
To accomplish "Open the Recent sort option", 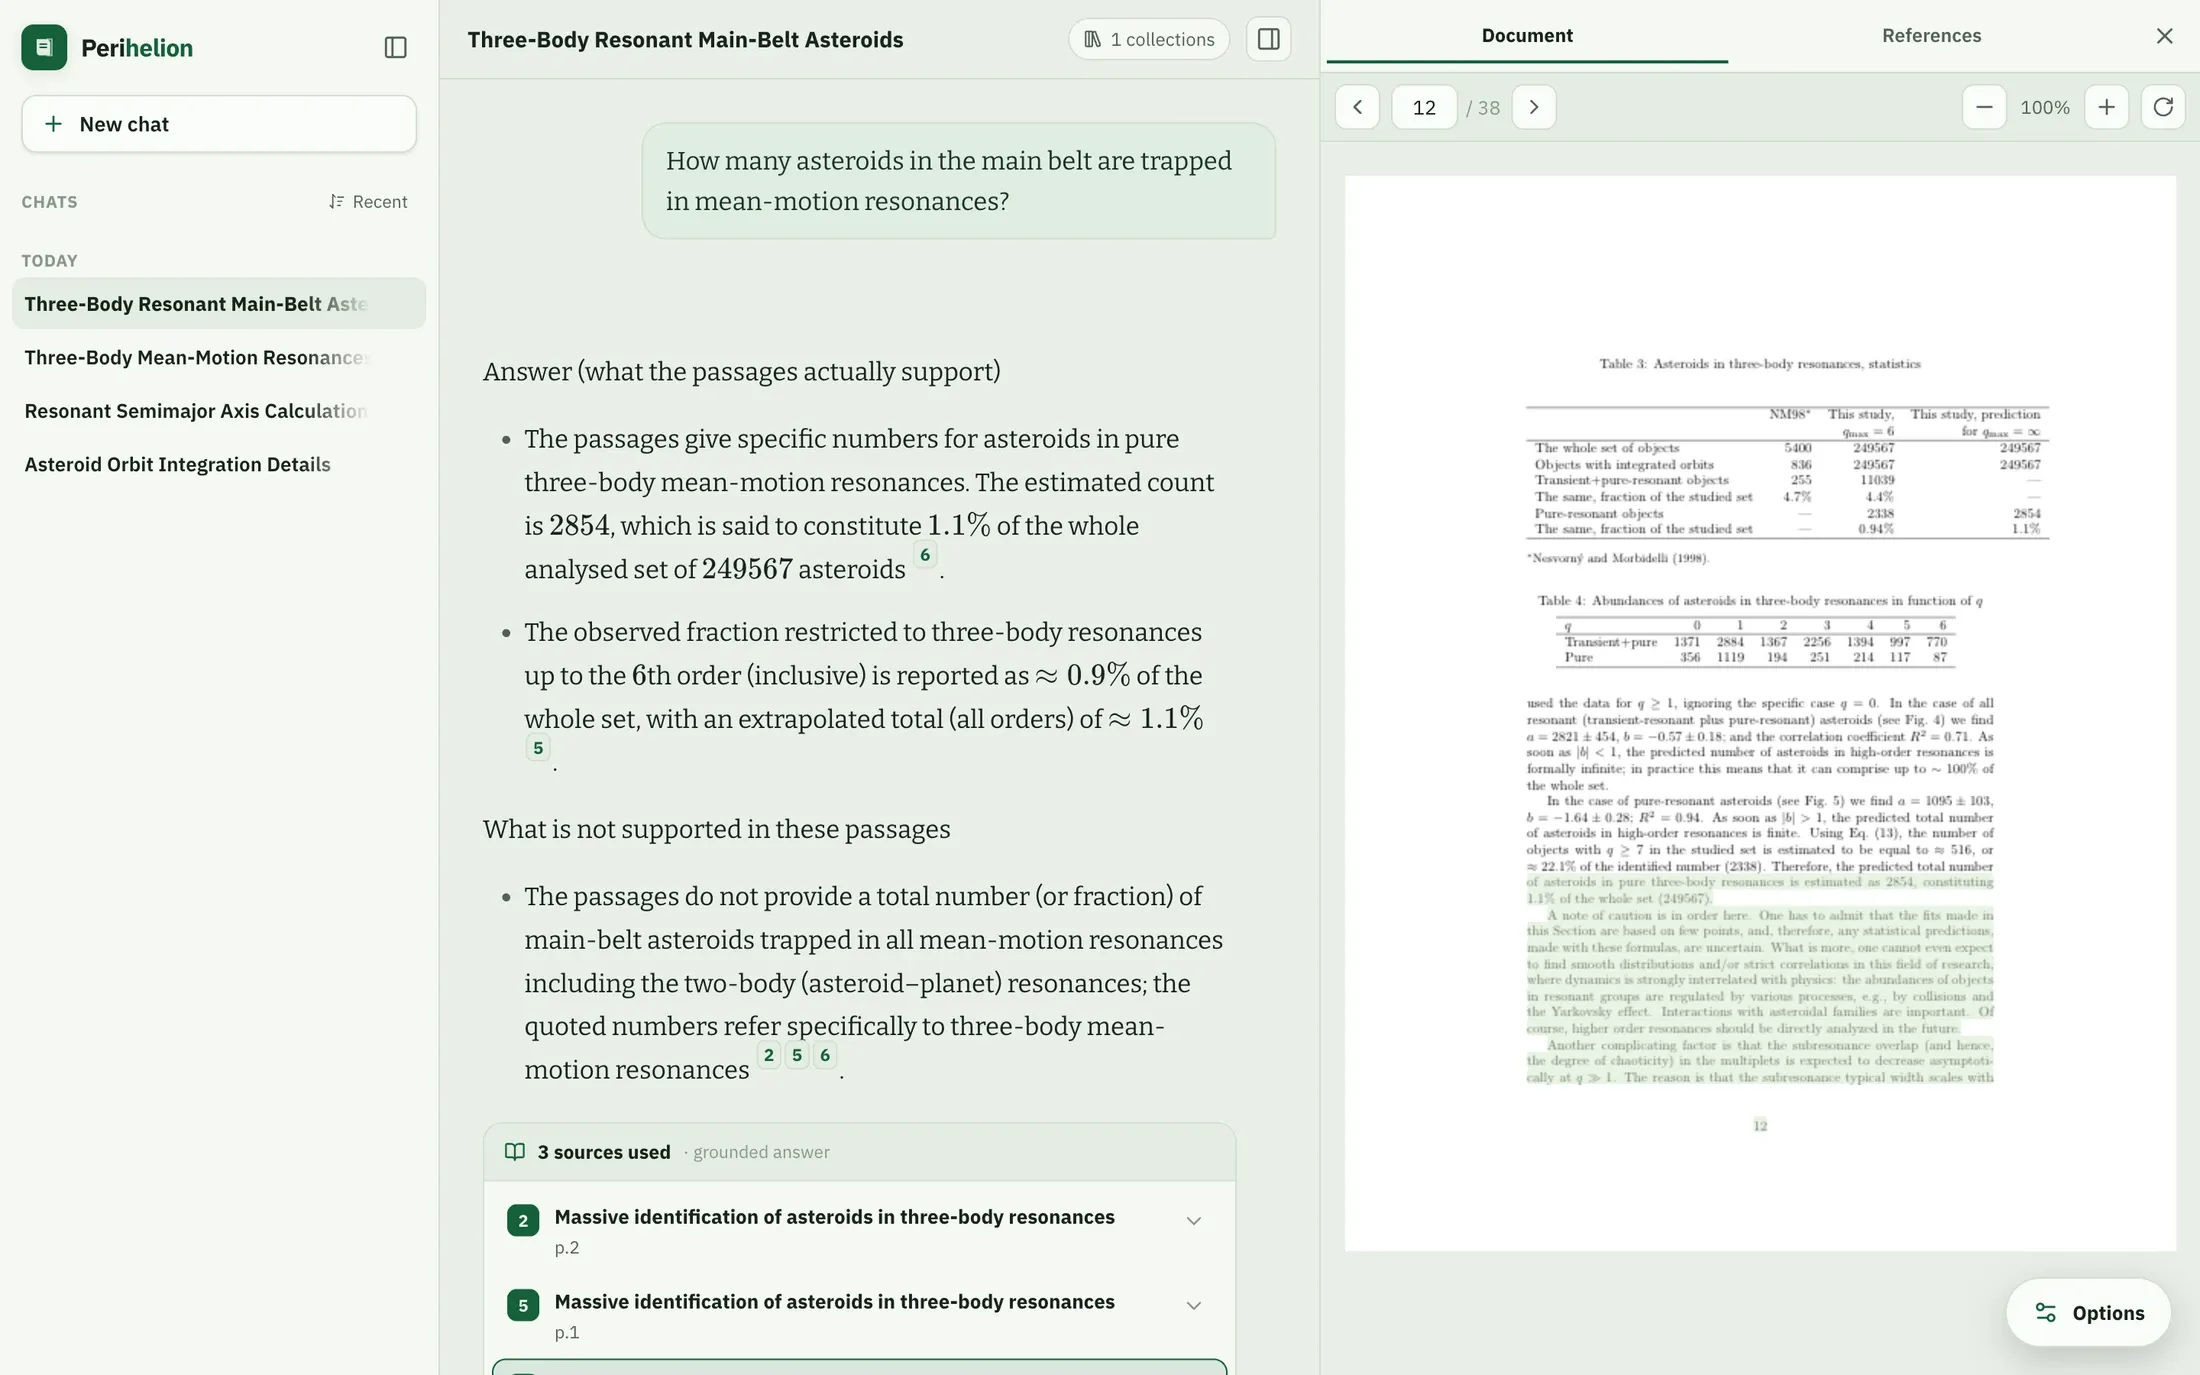I will tap(367, 202).
